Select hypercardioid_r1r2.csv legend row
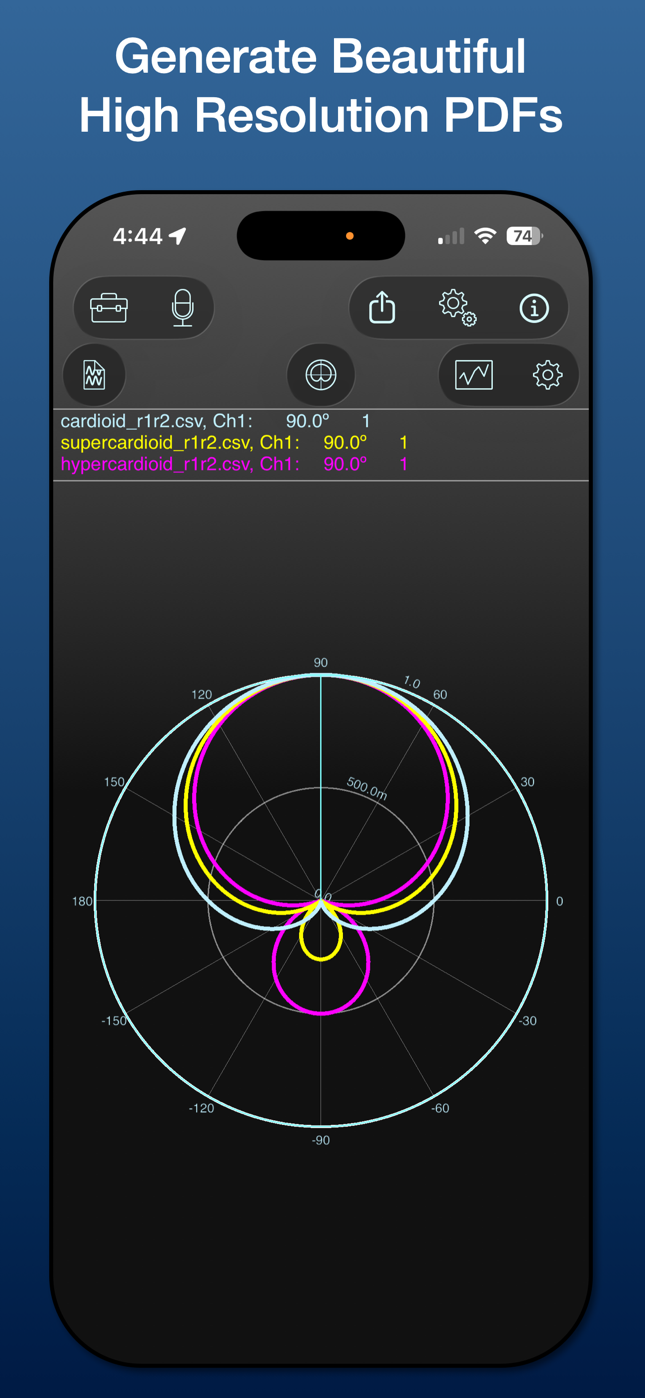The image size is (645, 1398). (234, 464)
